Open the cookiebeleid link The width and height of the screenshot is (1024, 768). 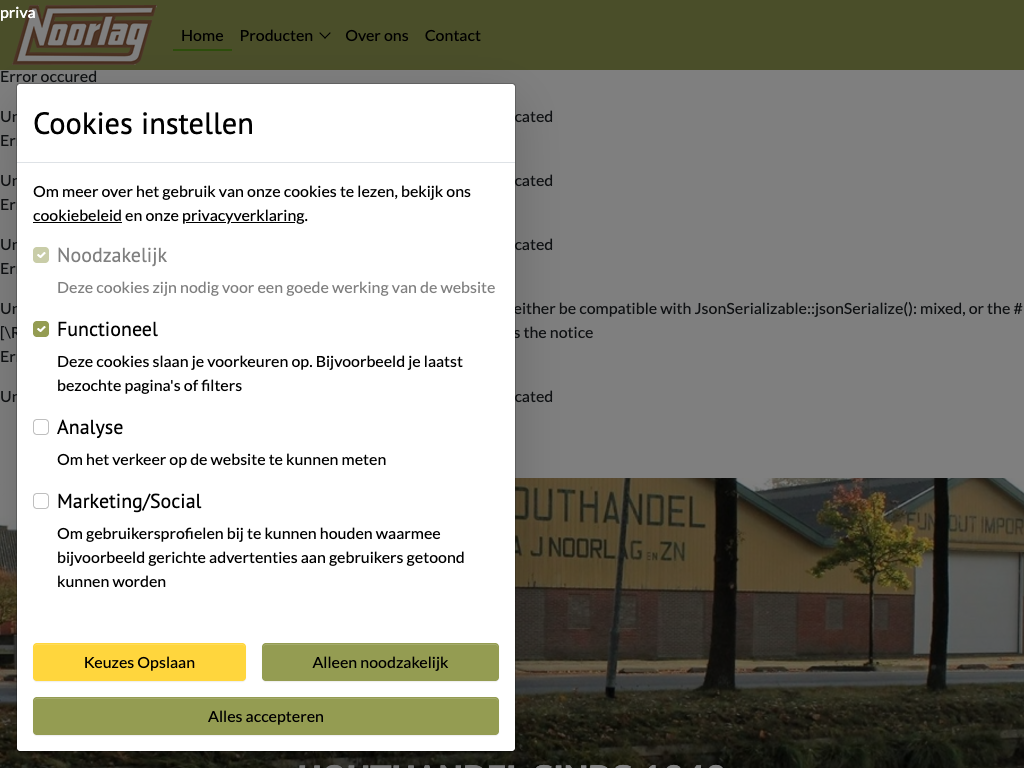tap(77, 216)
